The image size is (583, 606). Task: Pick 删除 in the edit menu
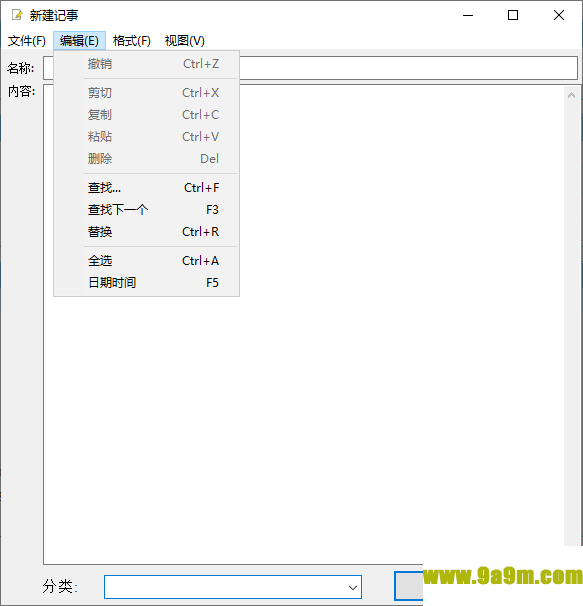coord(147,159)
